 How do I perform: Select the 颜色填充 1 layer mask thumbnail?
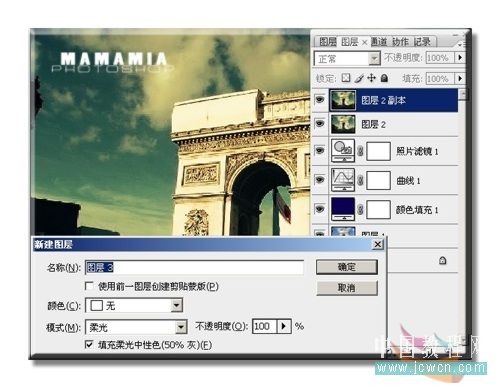[378, 210]
